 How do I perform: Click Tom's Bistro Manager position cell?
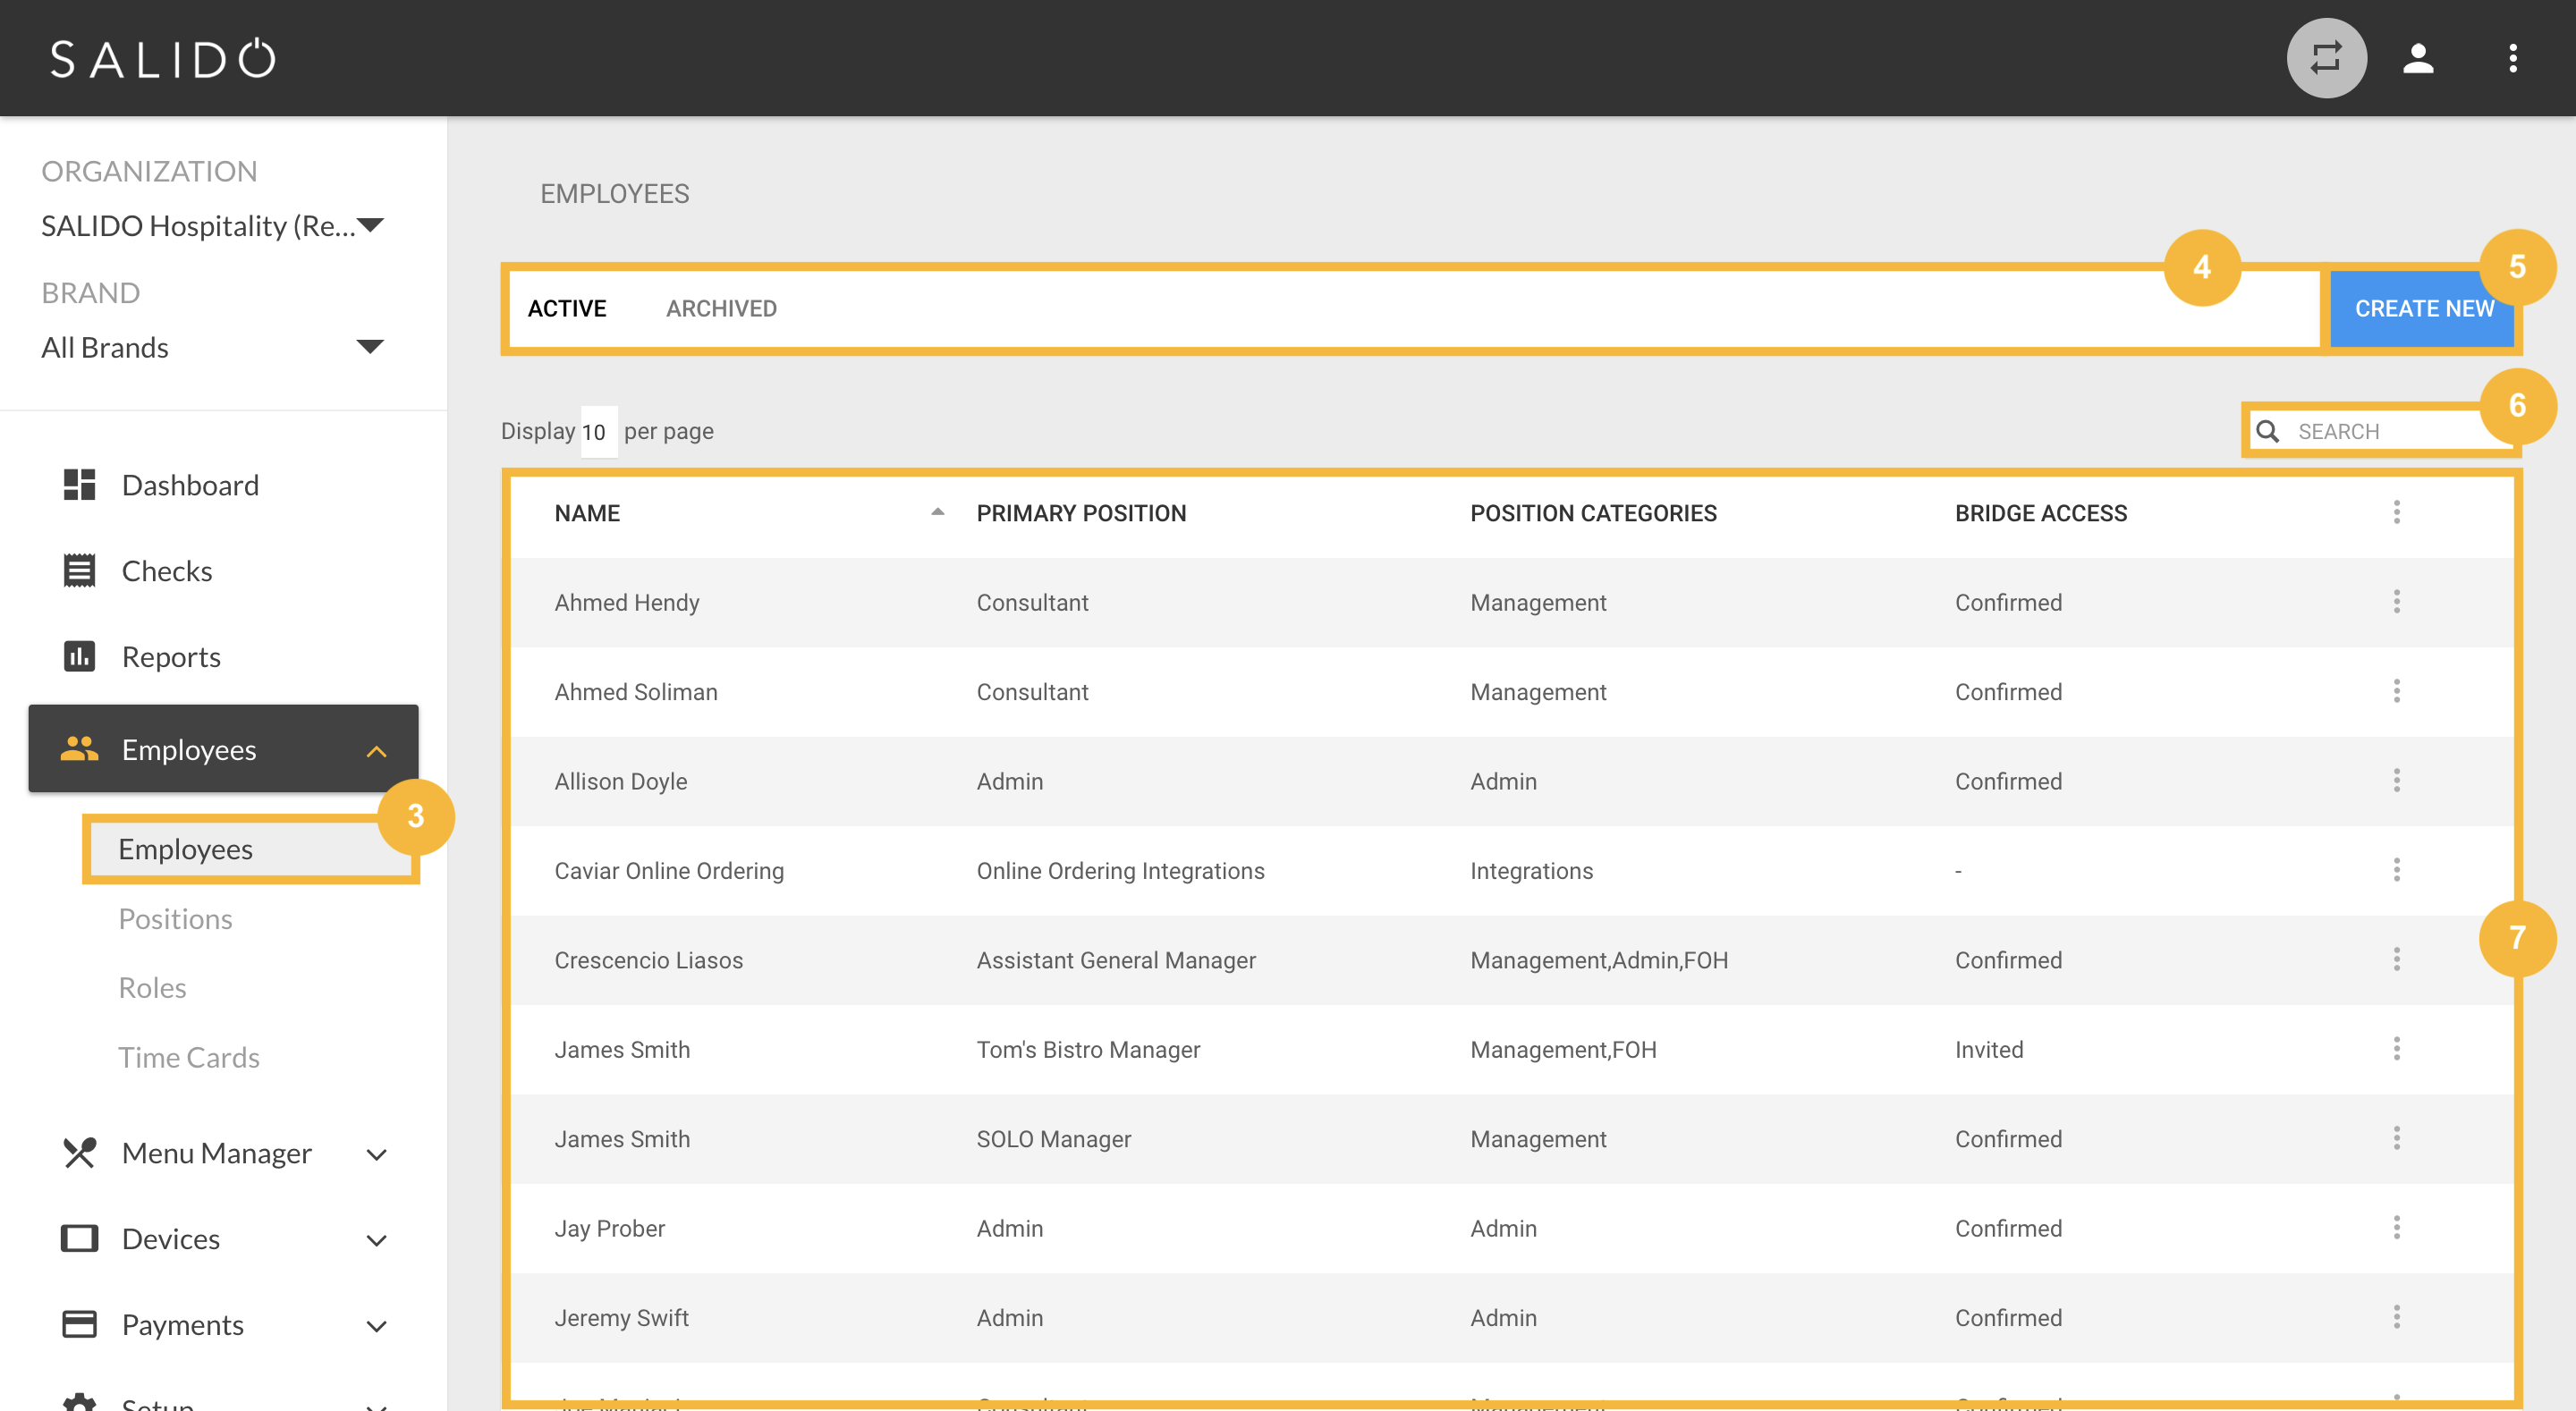coord(1088,1049)
